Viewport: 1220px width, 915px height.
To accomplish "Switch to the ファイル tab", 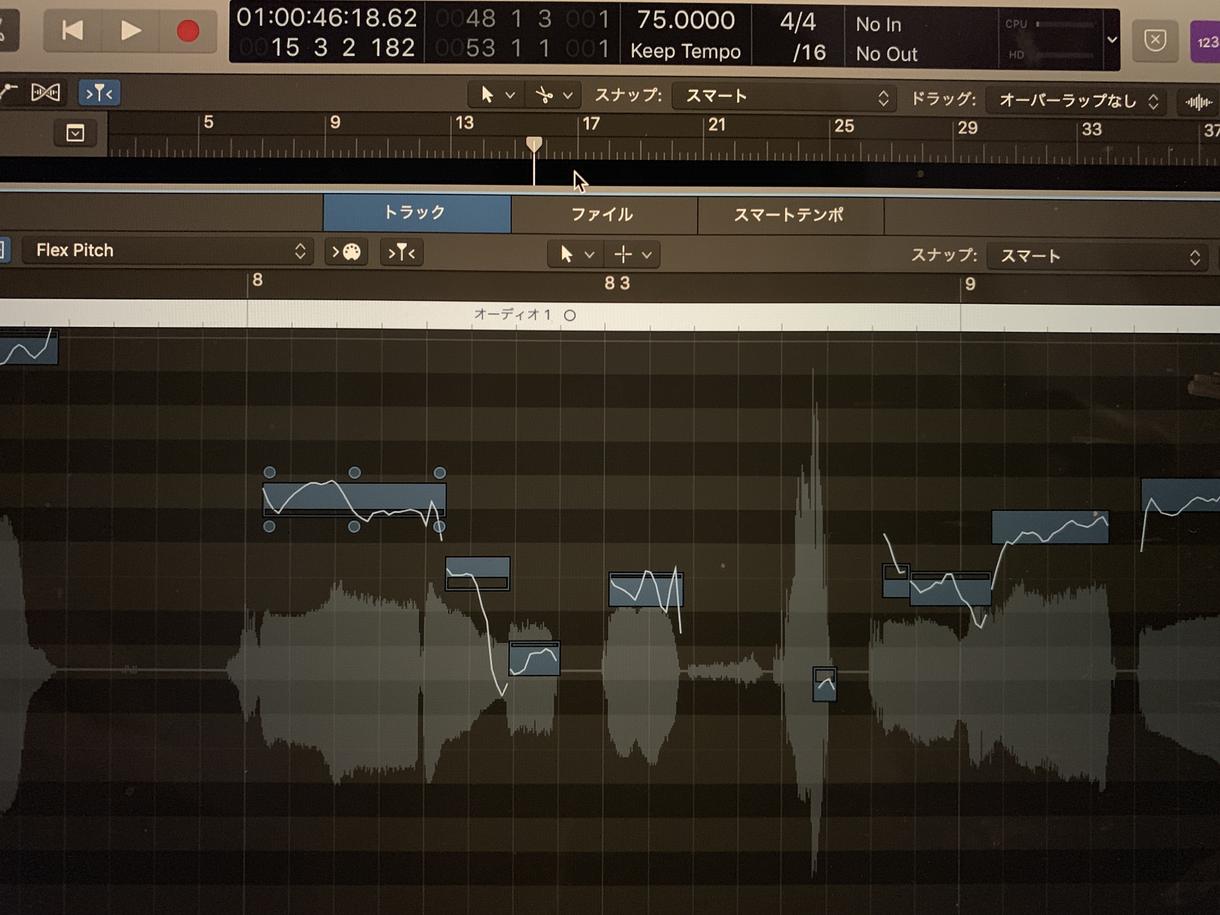I will coord(603,214).
